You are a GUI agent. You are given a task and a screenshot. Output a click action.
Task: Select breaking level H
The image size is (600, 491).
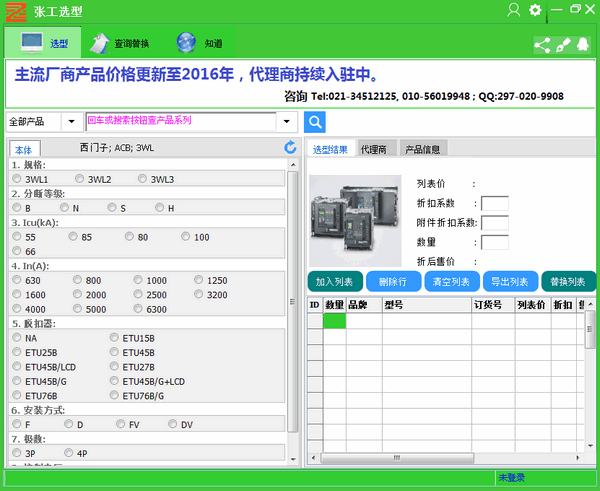[160, 207]
